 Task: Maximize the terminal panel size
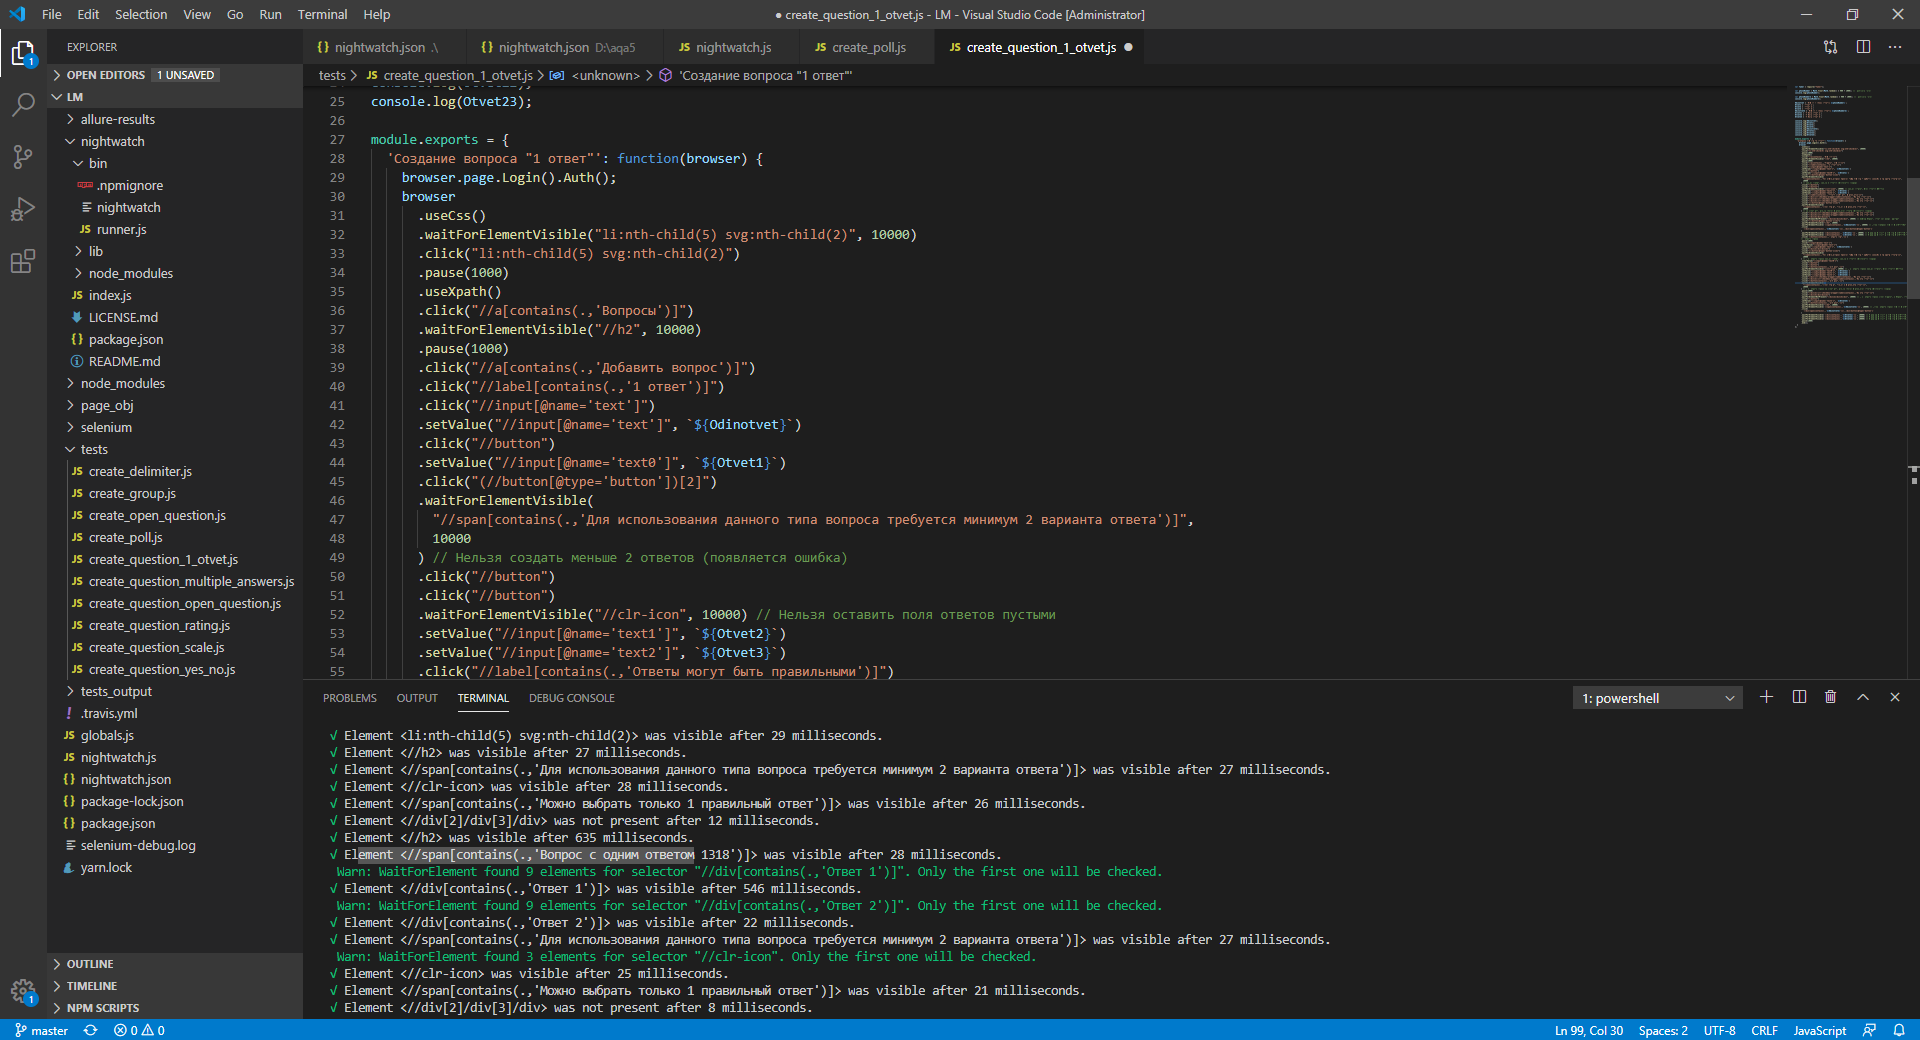[x=1862, y=697]
